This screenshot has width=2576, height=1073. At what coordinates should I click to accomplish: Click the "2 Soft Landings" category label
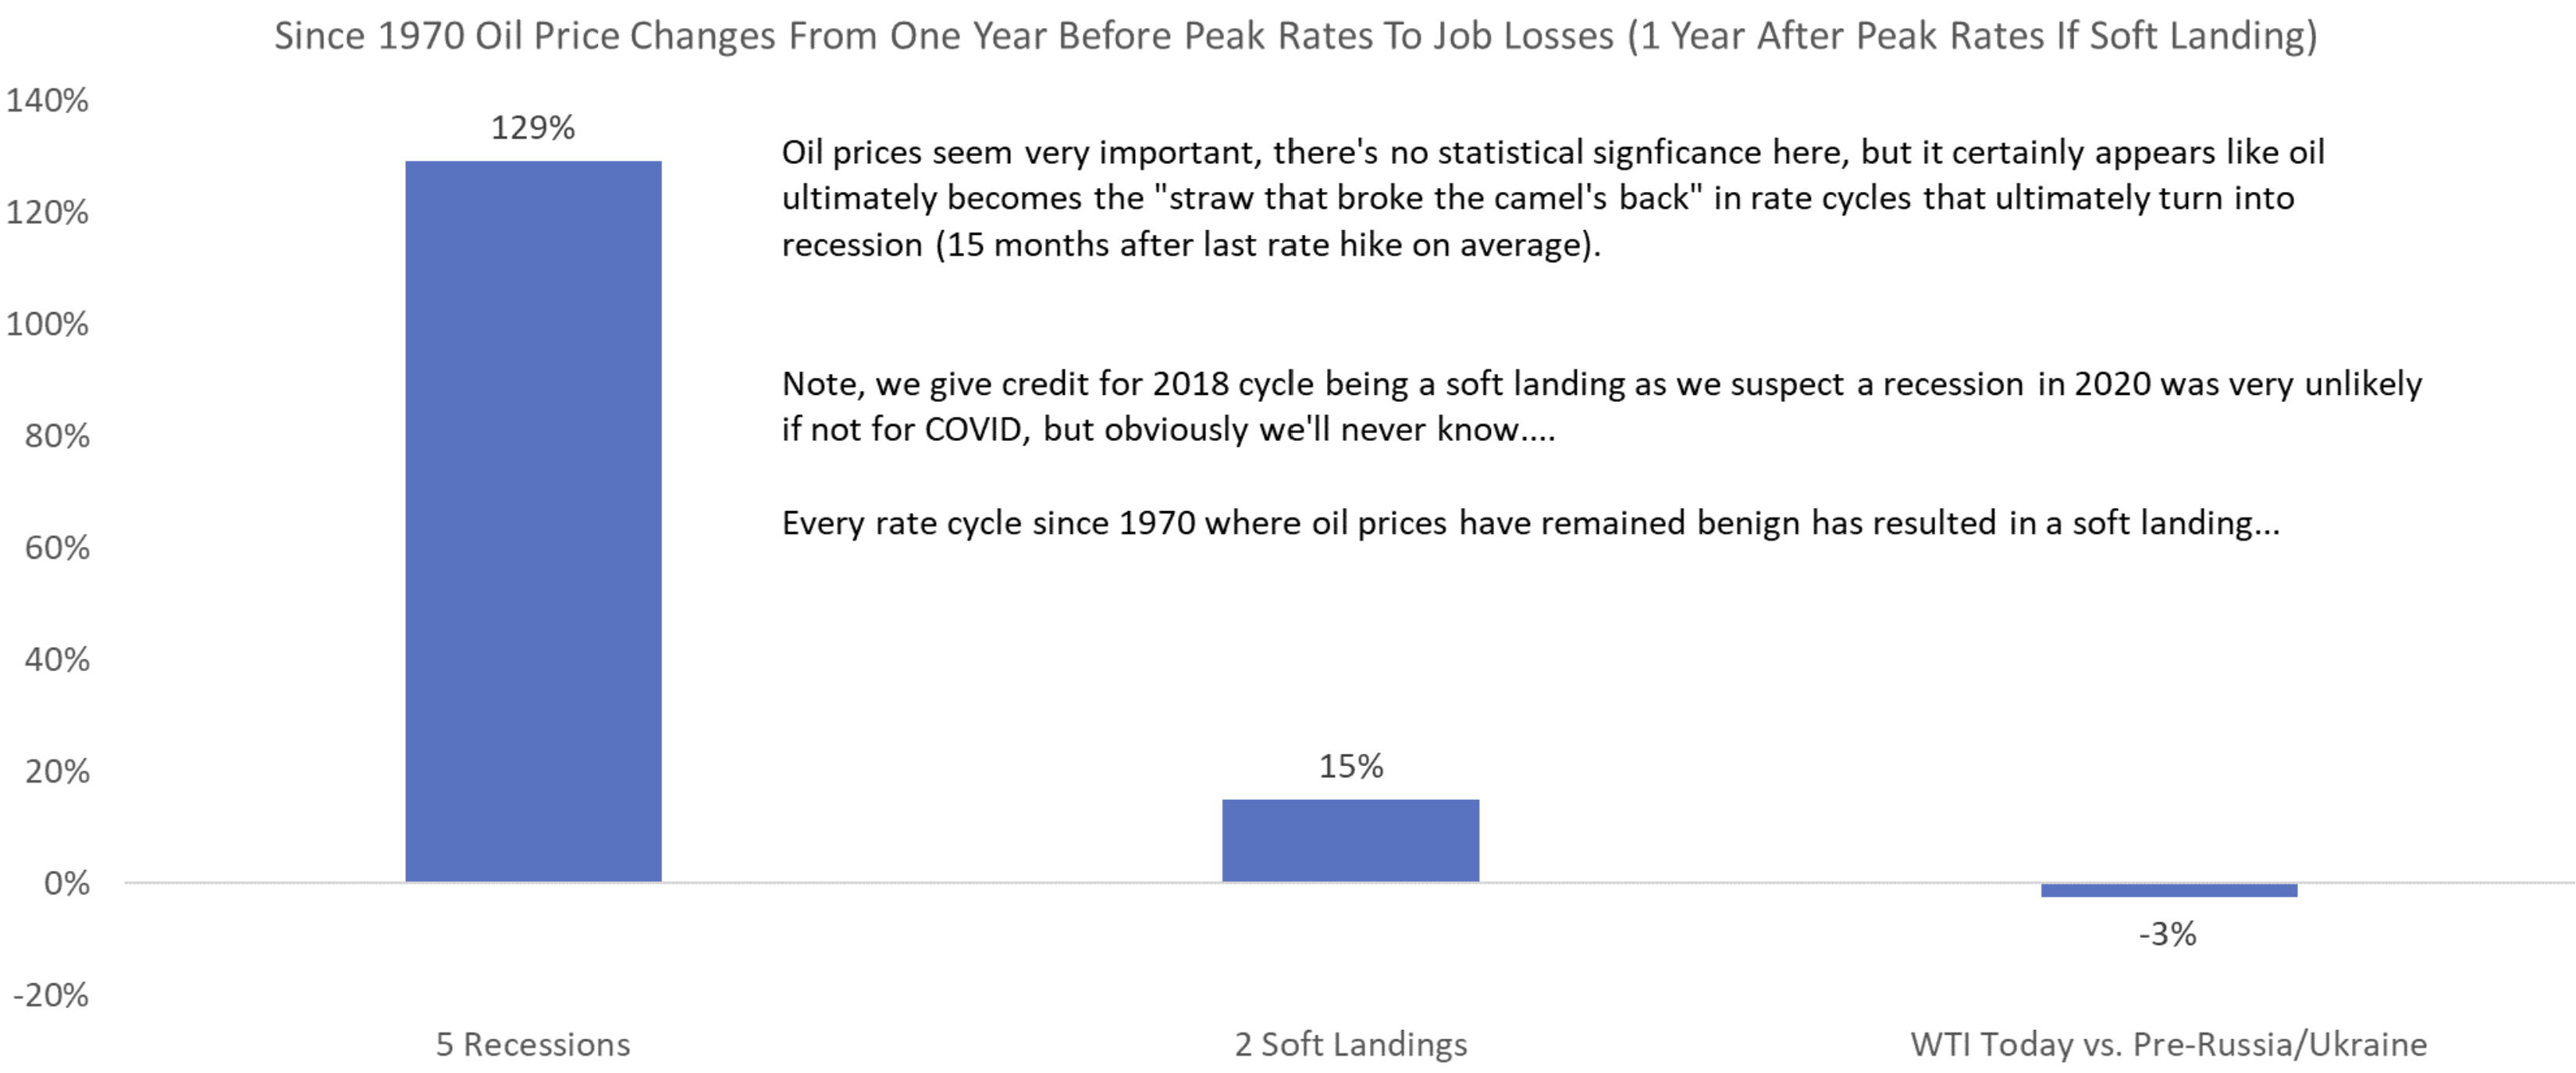[x=1350, y=1044]
